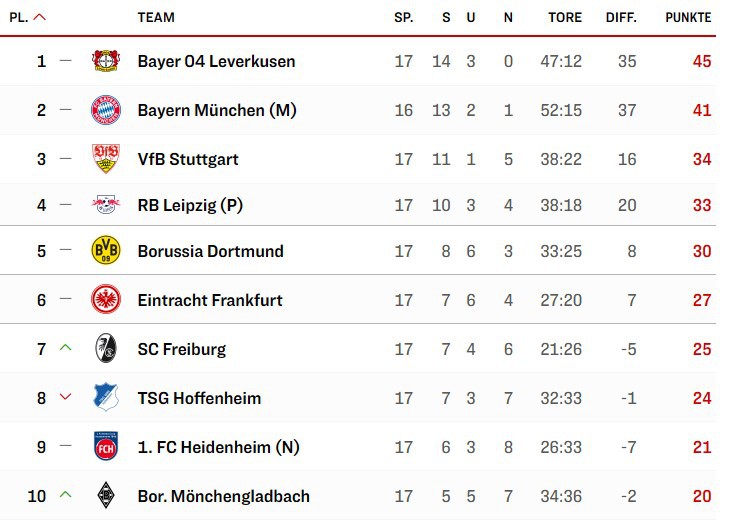Click the VfB Stuttgart crest icon

(105, 159)
